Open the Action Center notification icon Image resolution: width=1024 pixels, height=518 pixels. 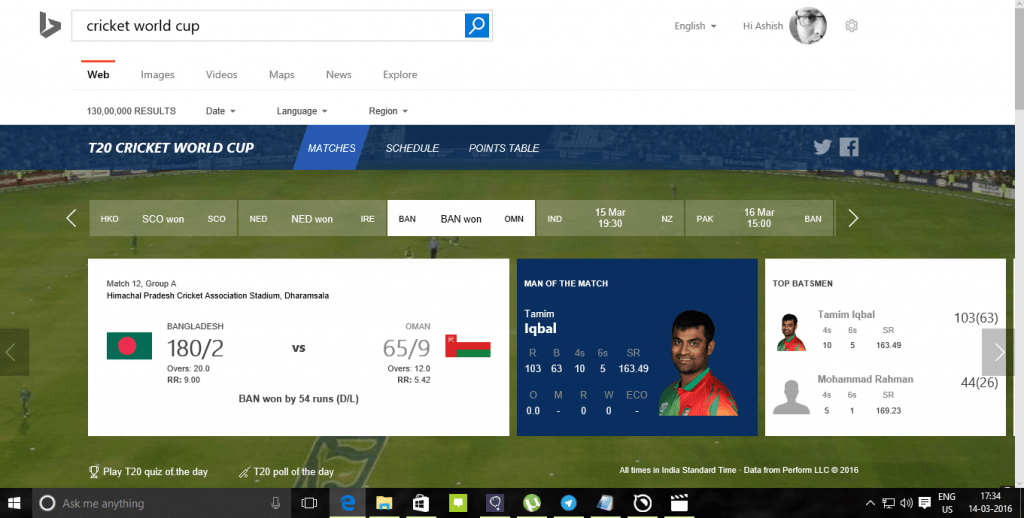coord(924,503)
